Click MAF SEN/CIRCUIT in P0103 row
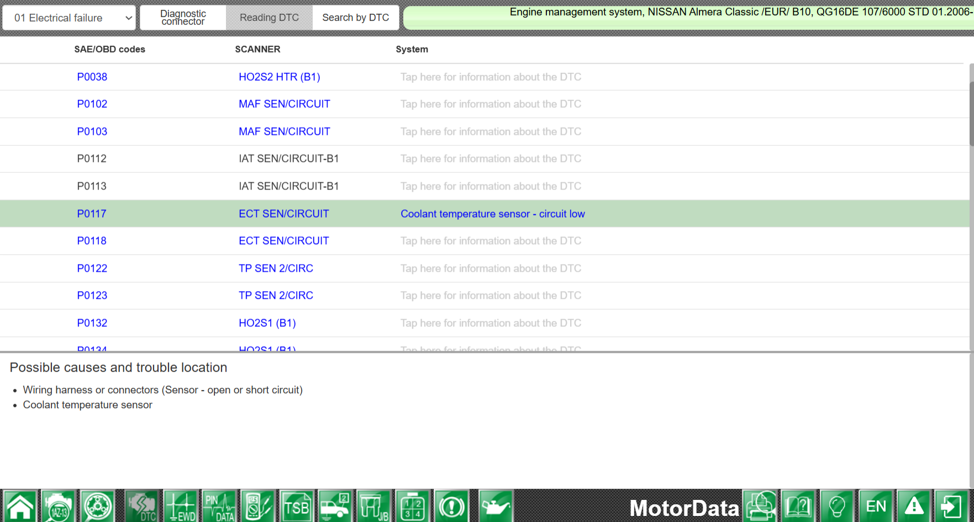 [284, 132]
